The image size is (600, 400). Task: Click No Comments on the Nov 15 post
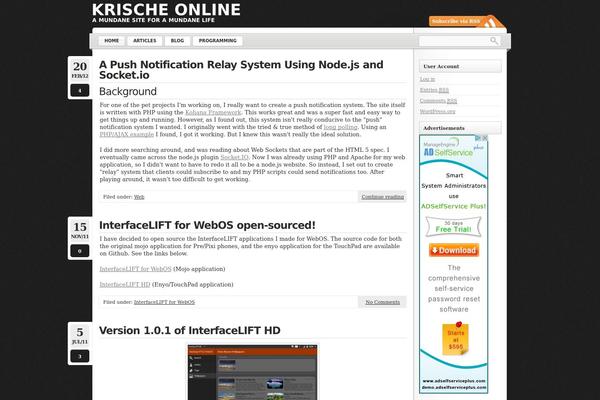click(x=382, y=302)
